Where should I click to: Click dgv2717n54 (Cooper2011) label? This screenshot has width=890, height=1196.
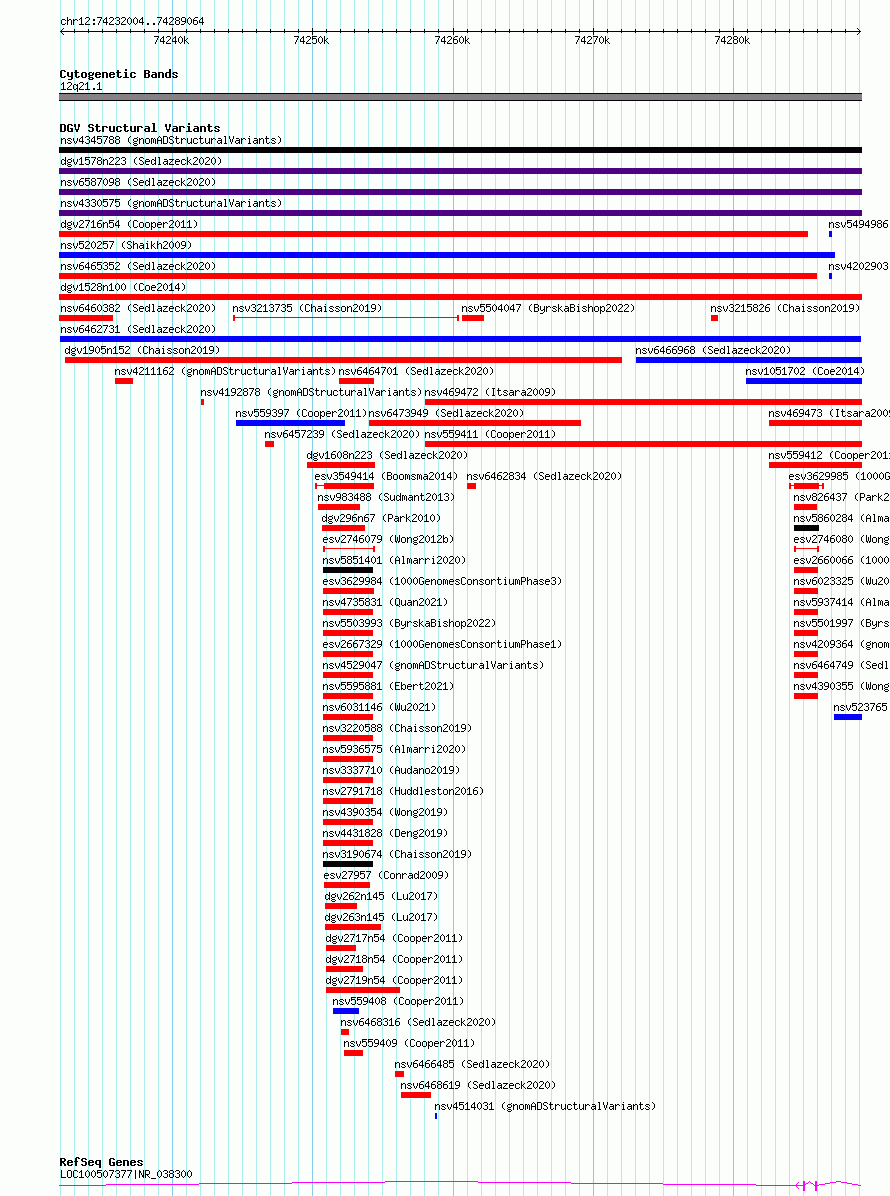[x=394, y=939]
